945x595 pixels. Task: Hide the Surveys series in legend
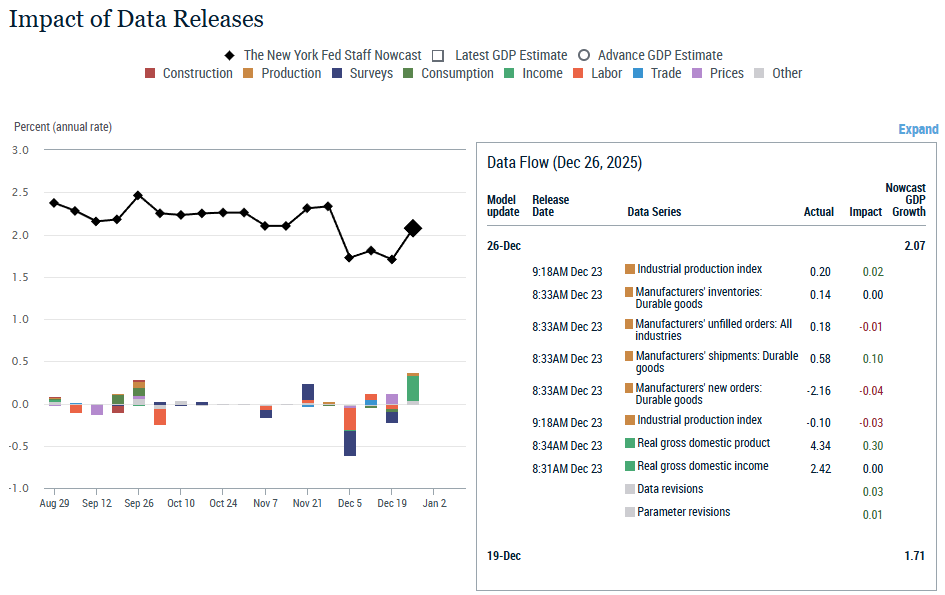tap(337, 73)
